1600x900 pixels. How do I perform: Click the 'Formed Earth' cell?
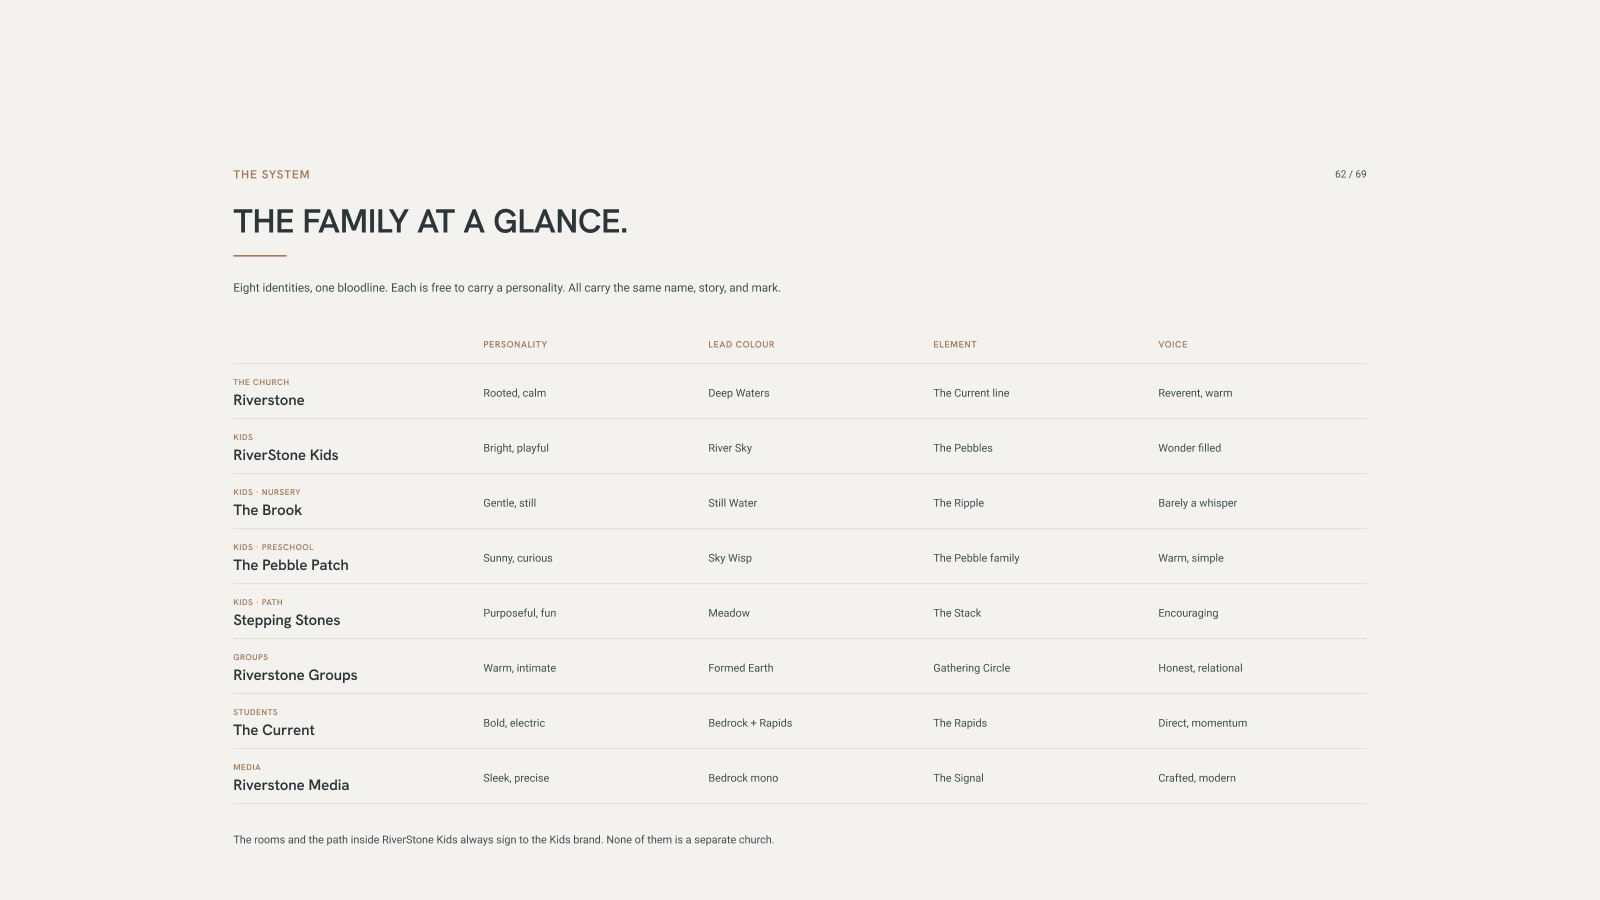coord(741,668)
